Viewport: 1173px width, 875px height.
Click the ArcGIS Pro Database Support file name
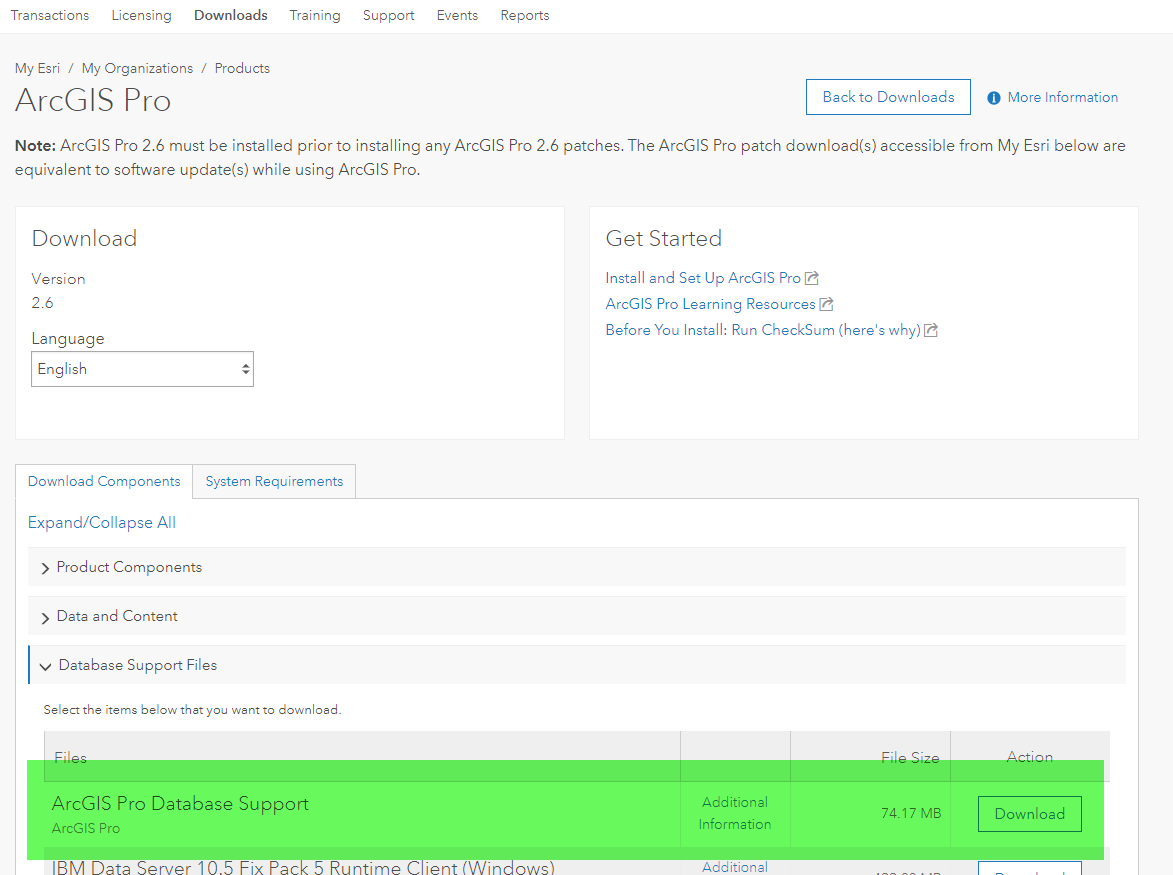point(180,803)
